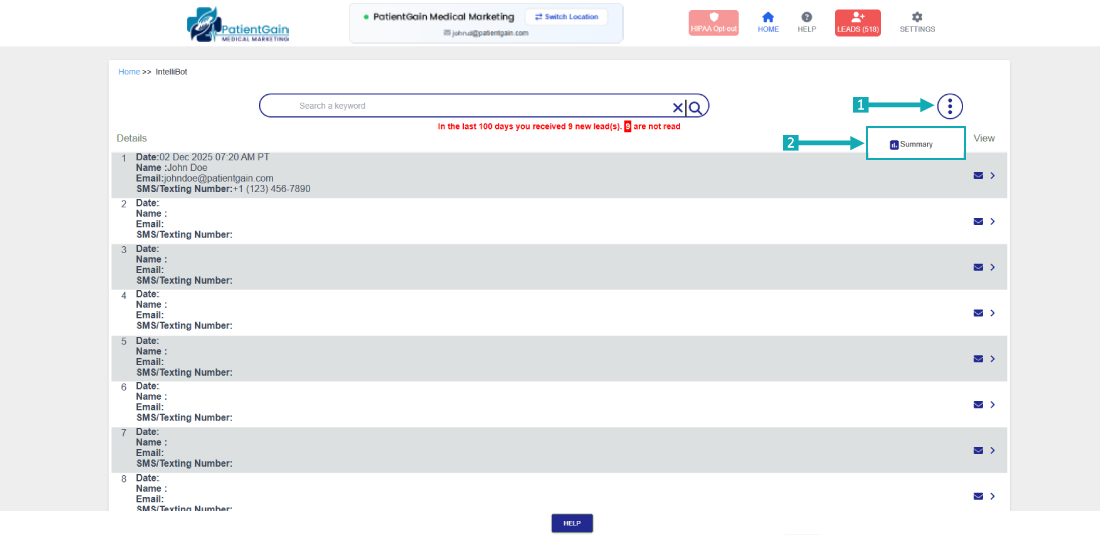Go to HOME in top navigation
The width and height of the screenshot is (1100, 535).
click(x=768, y=22)
